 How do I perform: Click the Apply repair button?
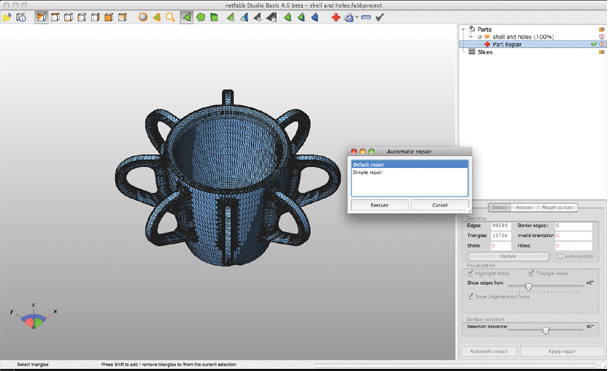pyautogui.click(x=562, y=351)
